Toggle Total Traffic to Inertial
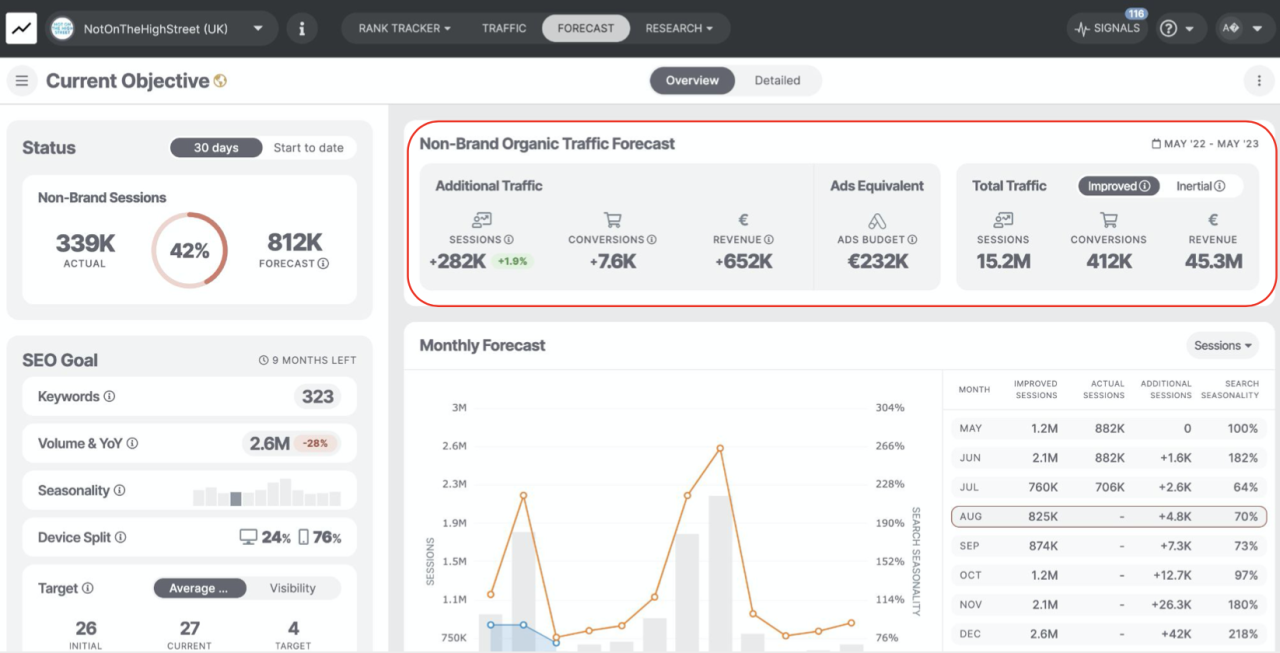 [x=1200, y=186]
